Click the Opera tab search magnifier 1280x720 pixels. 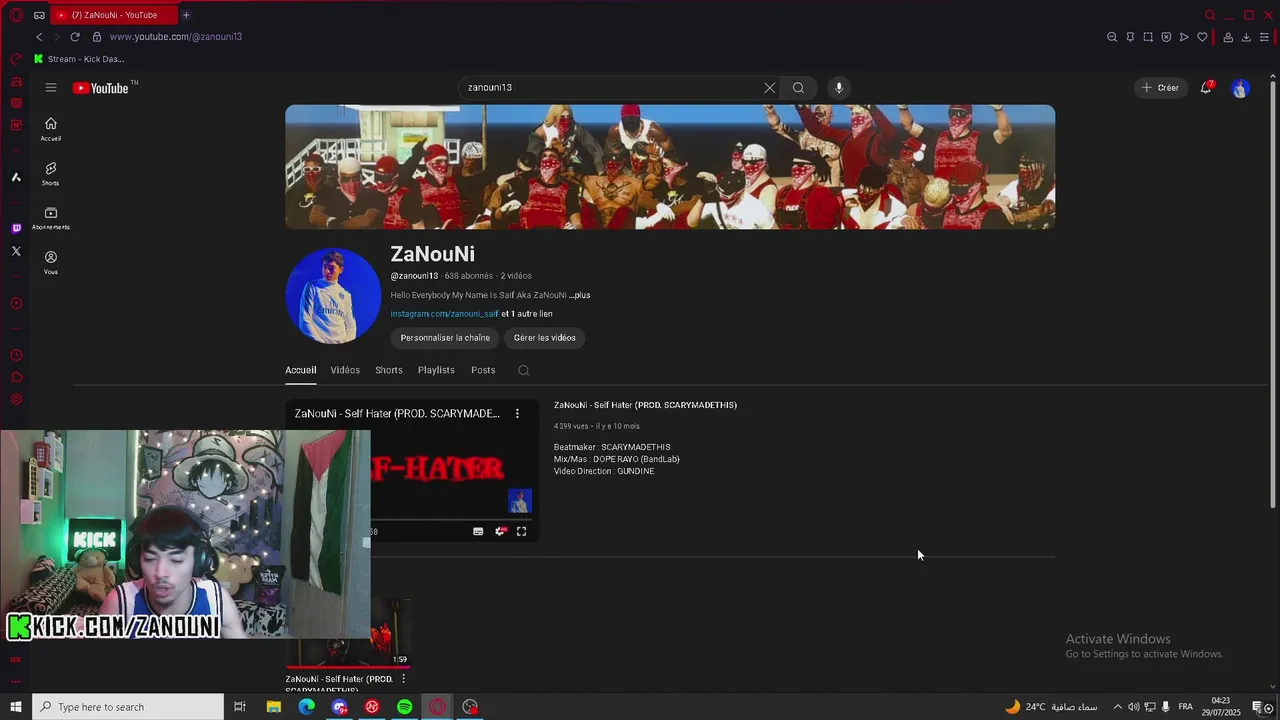point(1210,15)
